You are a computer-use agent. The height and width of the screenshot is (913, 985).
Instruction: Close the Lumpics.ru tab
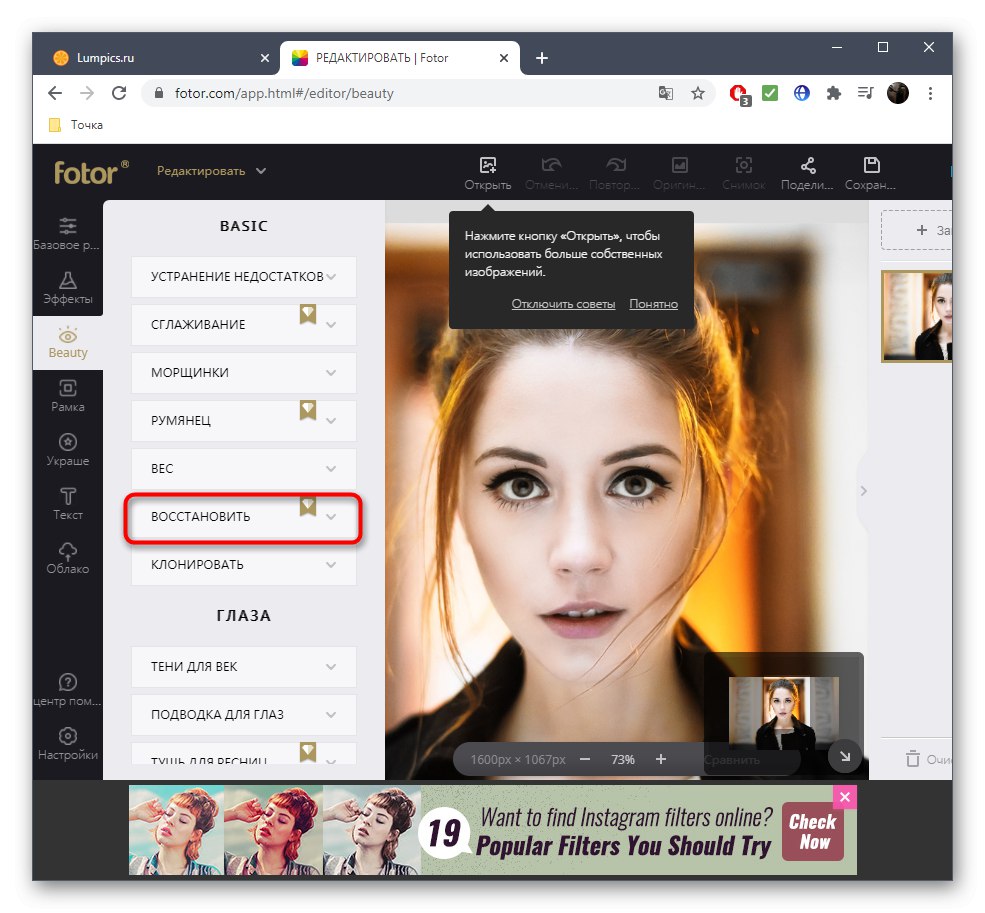[x=264, y=58]
